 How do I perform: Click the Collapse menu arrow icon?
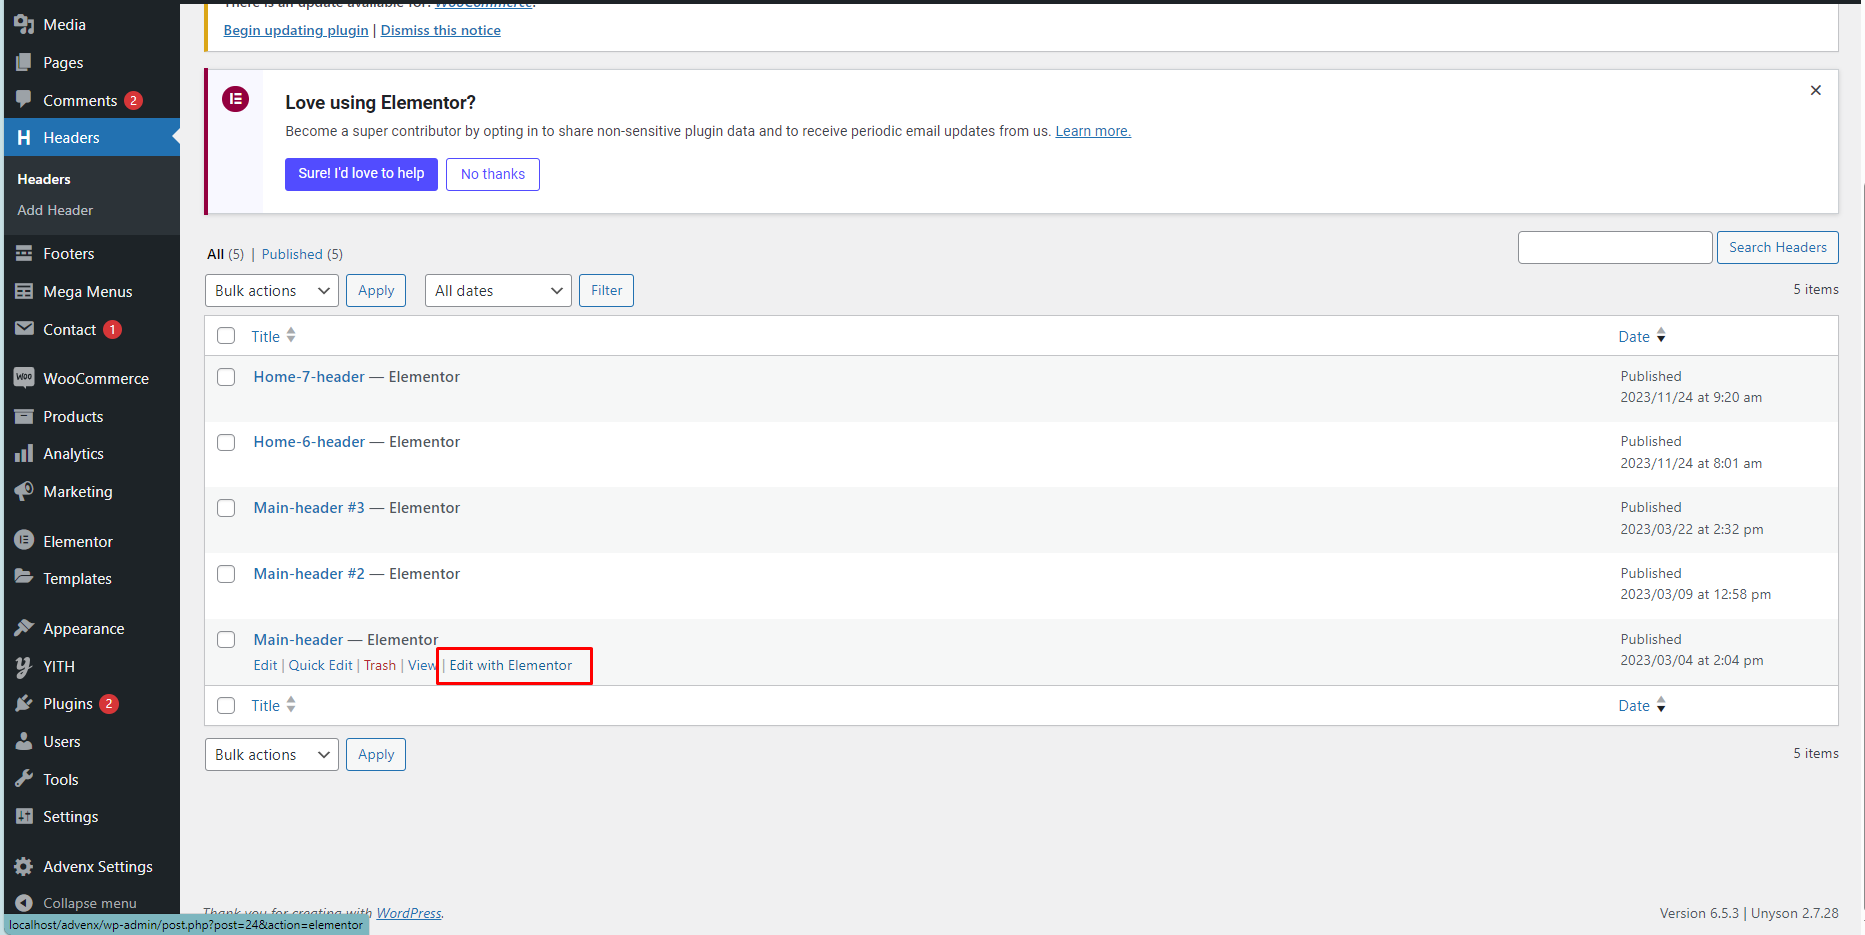24,903
